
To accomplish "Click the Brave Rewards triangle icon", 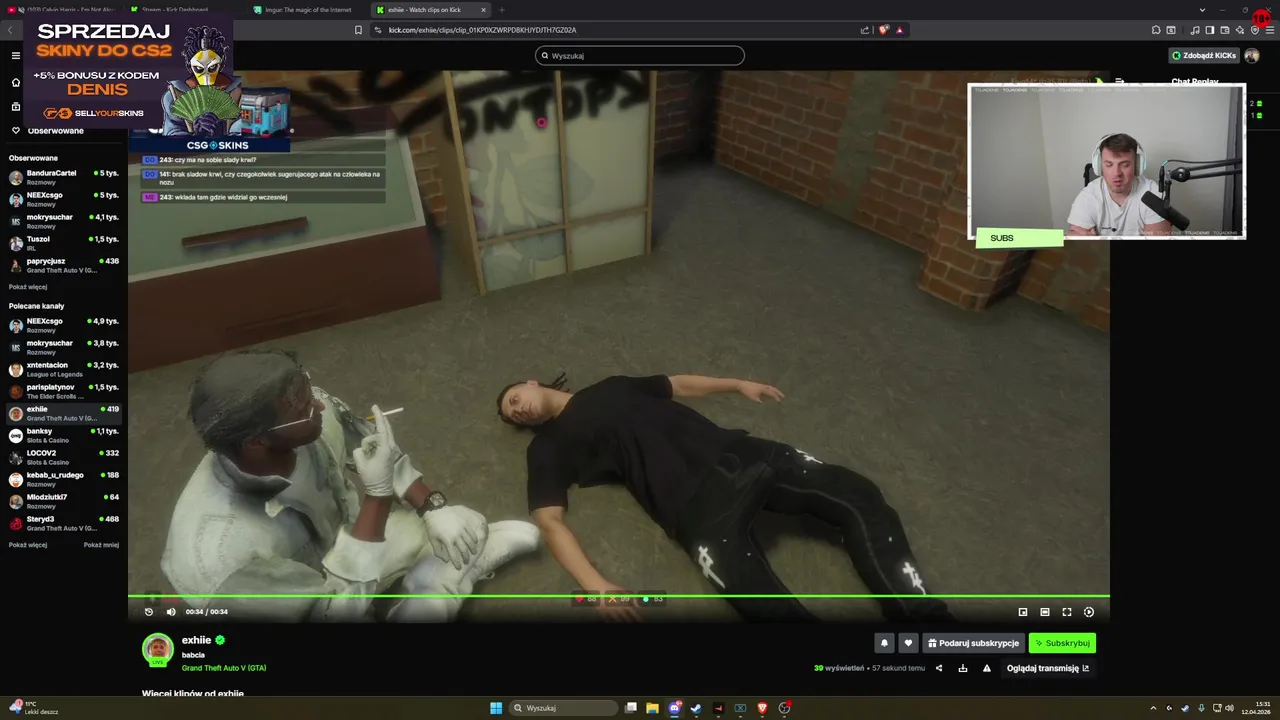I will tap(899, 30).
